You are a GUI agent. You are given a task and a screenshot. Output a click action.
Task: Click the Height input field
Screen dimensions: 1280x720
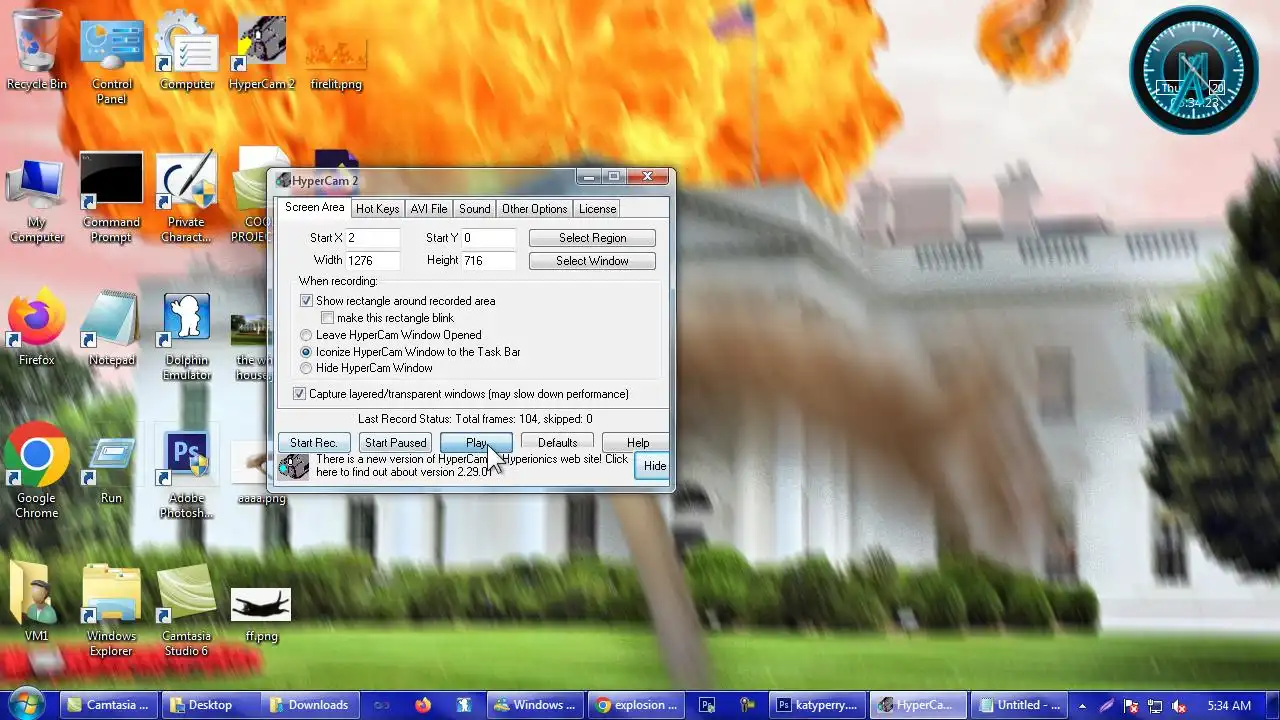(488, 260)
